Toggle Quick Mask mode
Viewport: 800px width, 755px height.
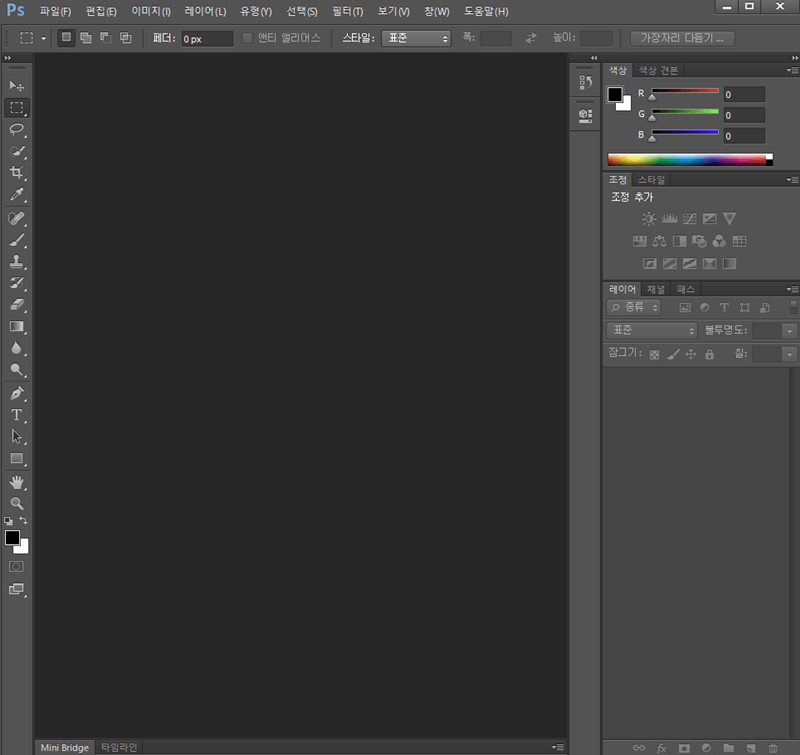[x=16, y=566]
